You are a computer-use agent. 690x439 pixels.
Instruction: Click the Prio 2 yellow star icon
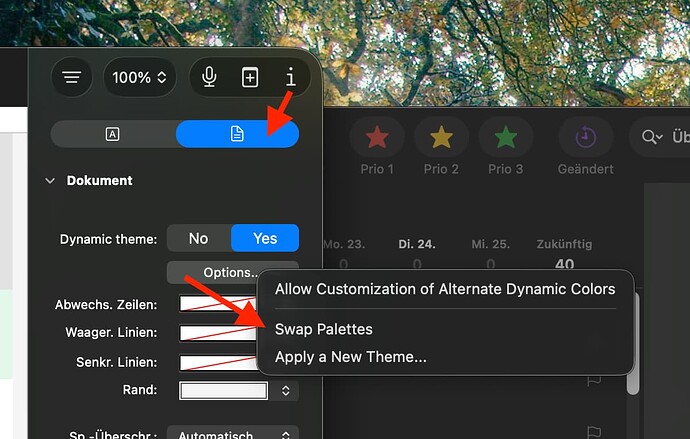point(441,138)
